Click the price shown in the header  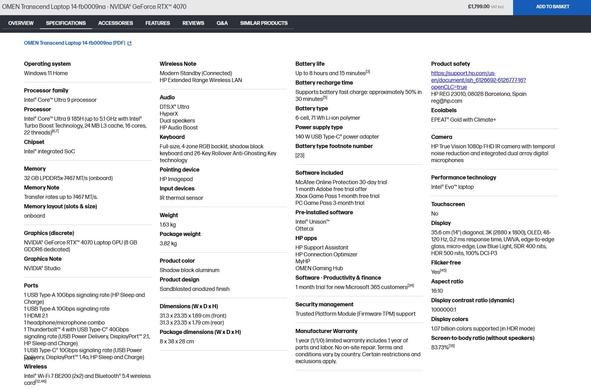tap(479, 6)
